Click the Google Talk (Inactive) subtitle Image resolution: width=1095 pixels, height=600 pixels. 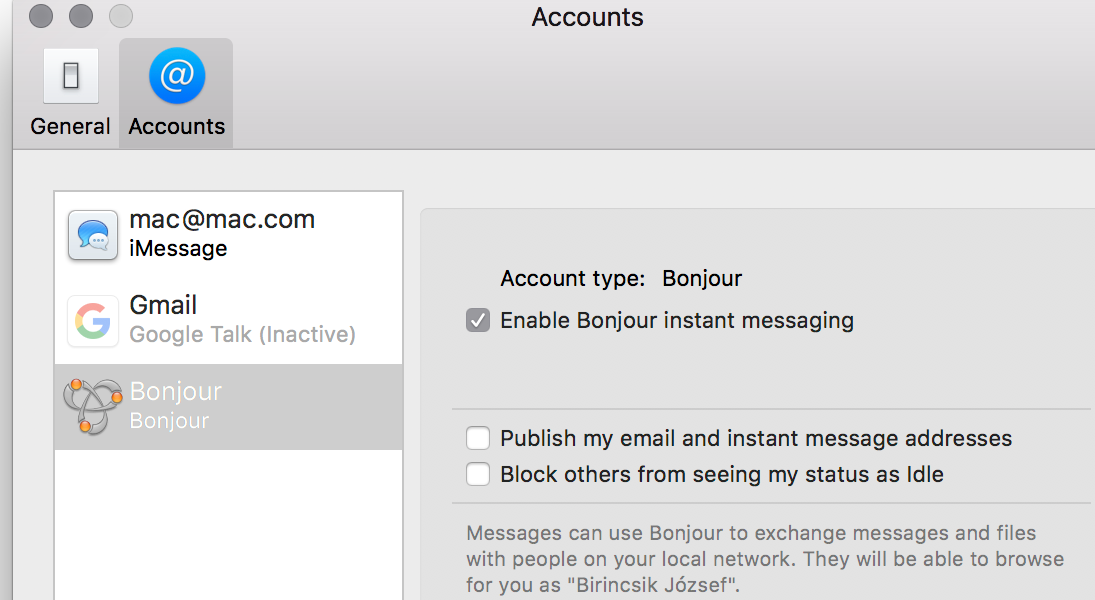(242, 335)
